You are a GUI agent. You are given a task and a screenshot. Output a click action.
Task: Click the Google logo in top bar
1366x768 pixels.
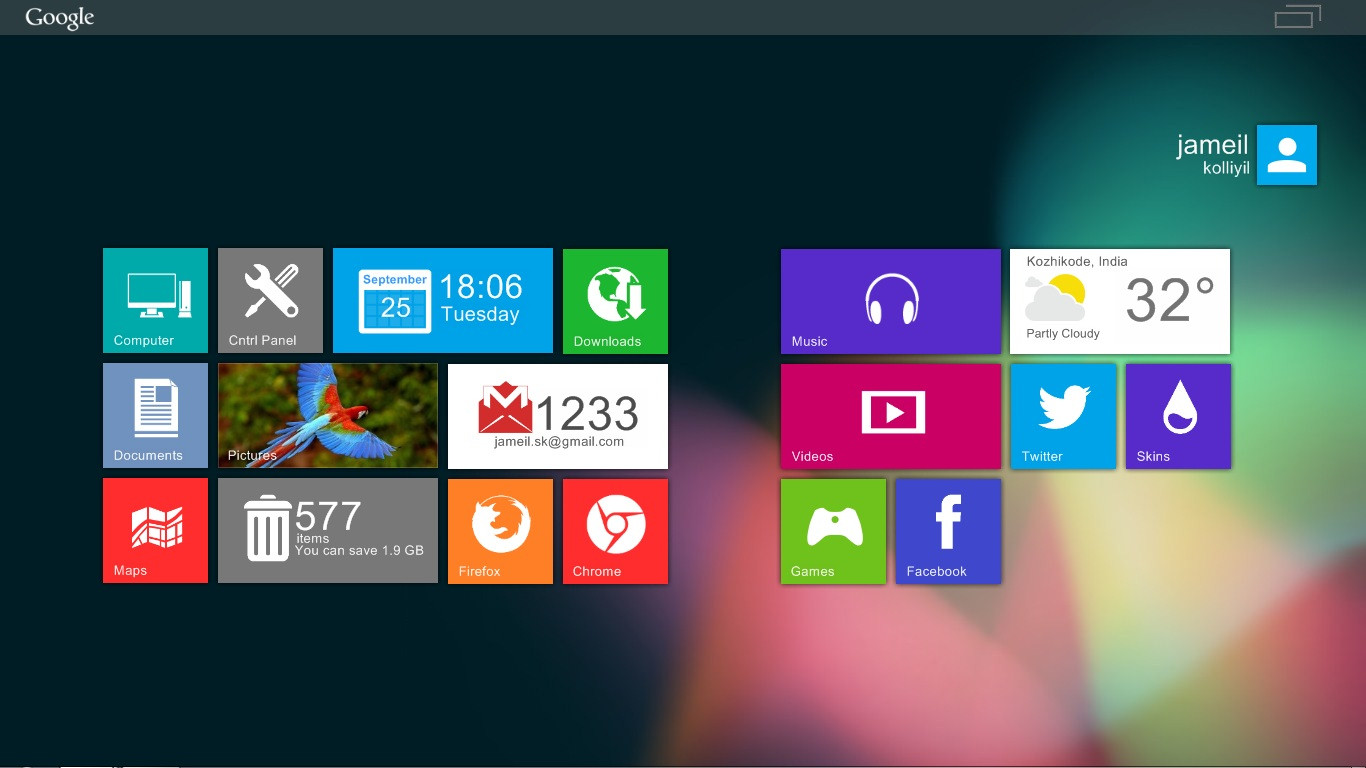(x=60, y=18)
